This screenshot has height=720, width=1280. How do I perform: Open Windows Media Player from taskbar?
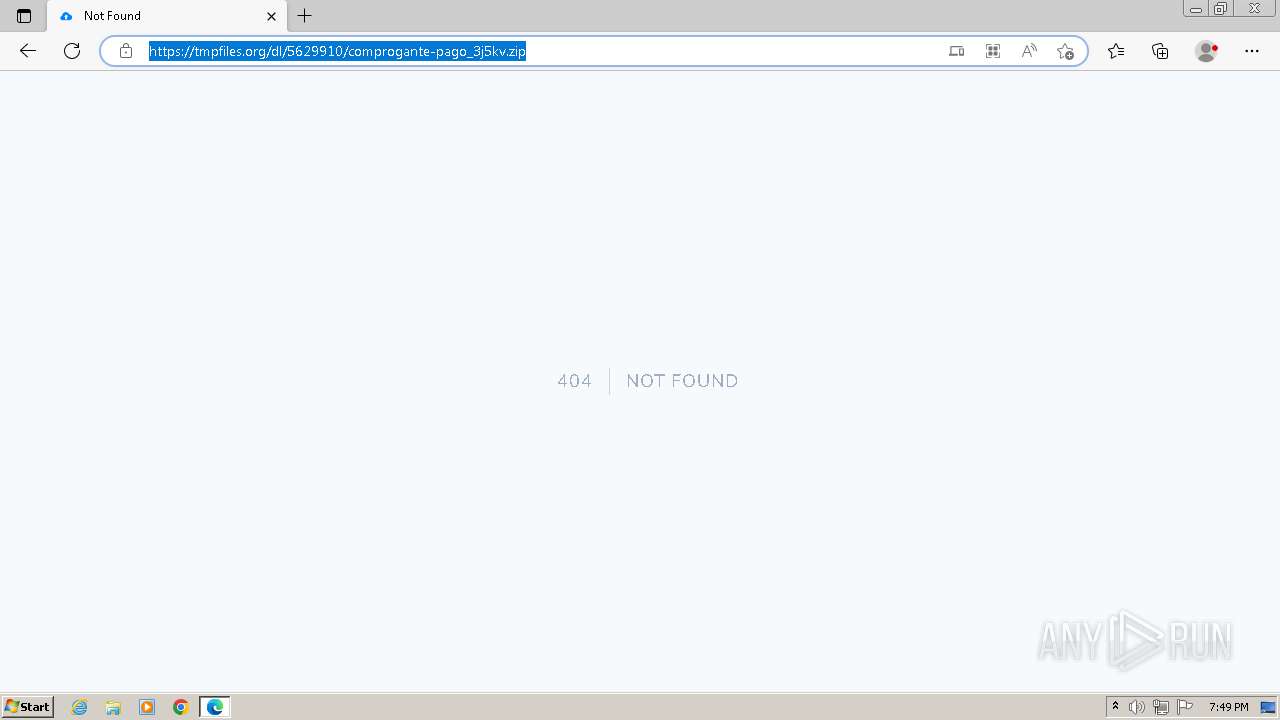pos(147,707)
